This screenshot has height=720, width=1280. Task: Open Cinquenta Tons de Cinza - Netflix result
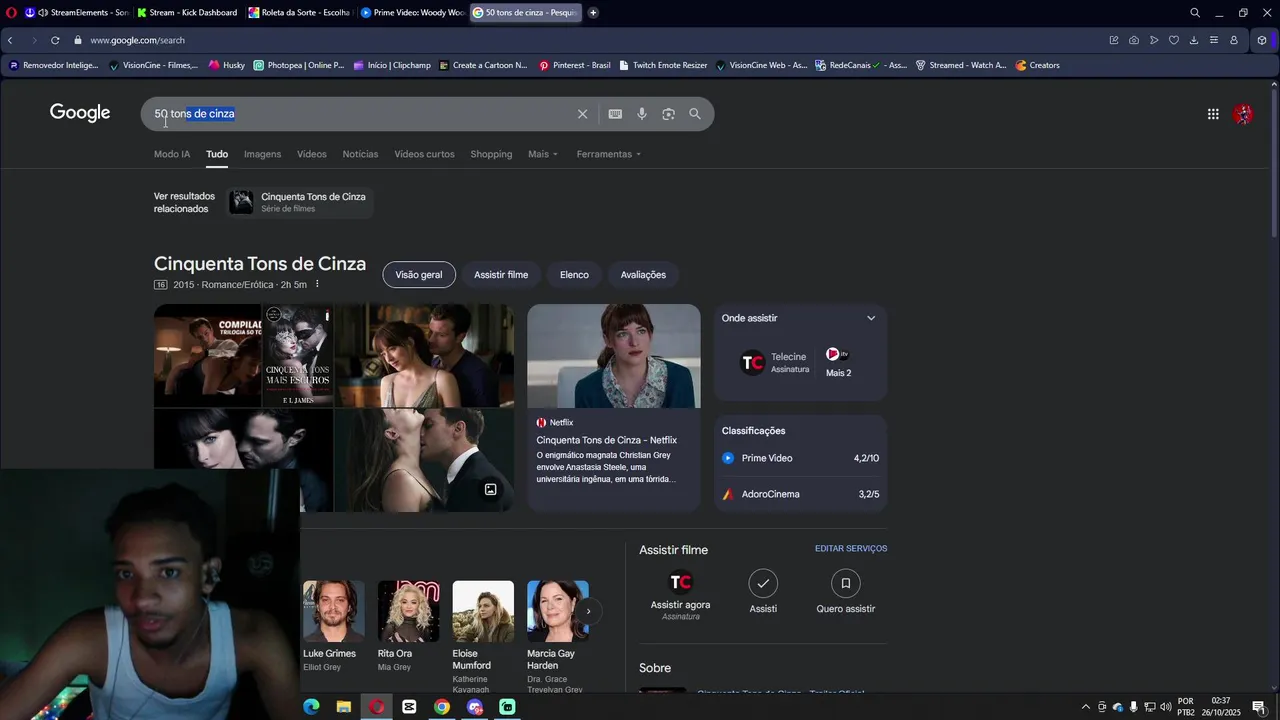(607, 440)
